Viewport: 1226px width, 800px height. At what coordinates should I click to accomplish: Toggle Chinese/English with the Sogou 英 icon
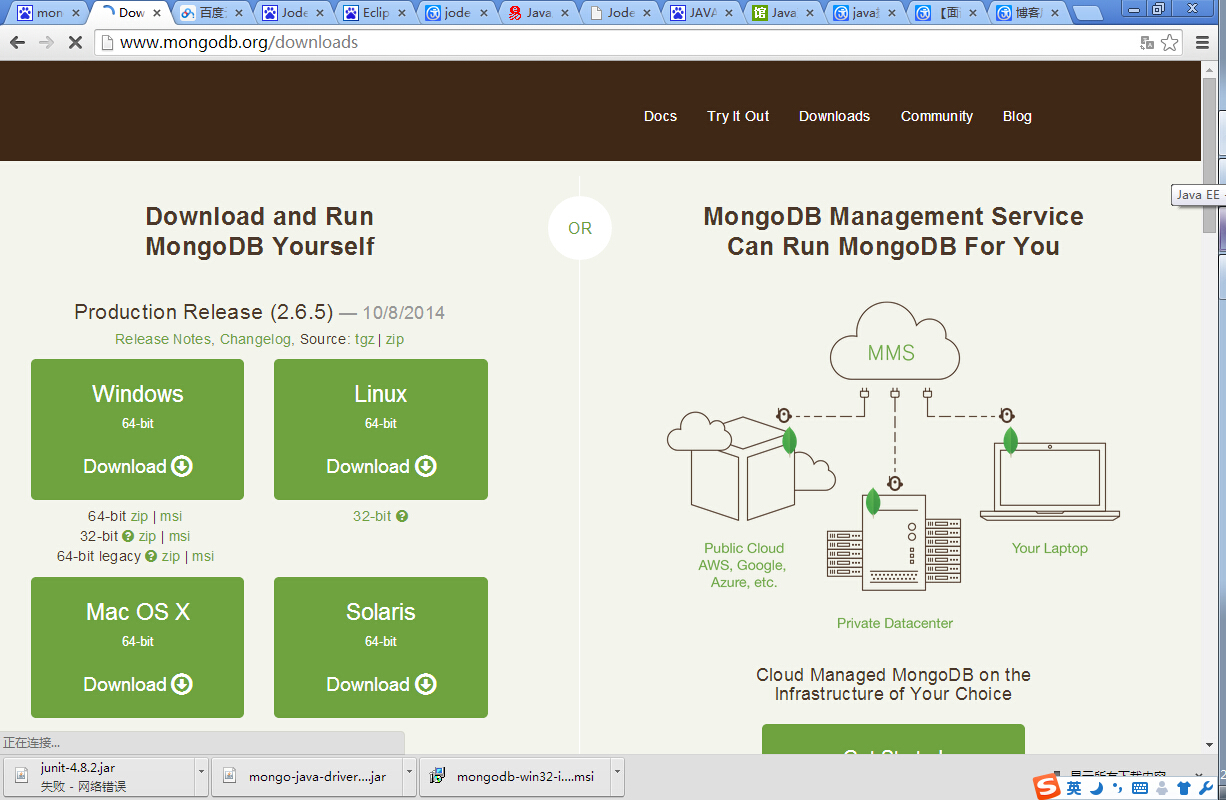point(1074,788)
